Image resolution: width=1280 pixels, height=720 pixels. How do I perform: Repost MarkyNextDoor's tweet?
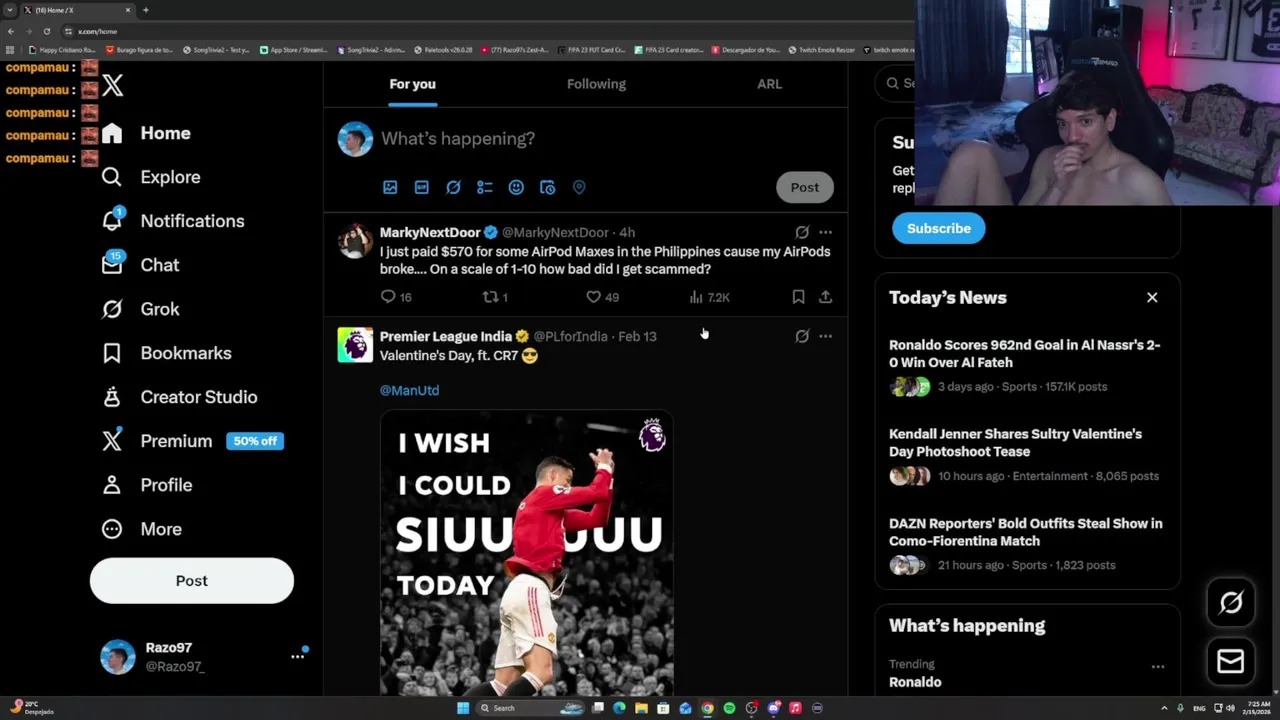[495, 297]
